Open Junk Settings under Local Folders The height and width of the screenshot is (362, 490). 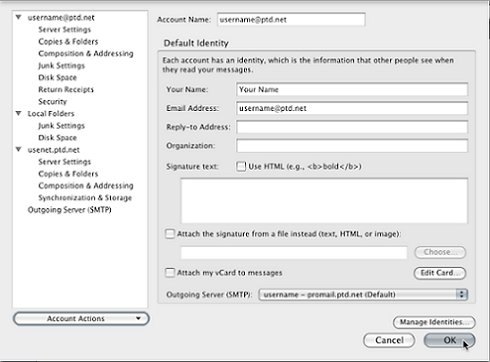click(x=61, y=126)
